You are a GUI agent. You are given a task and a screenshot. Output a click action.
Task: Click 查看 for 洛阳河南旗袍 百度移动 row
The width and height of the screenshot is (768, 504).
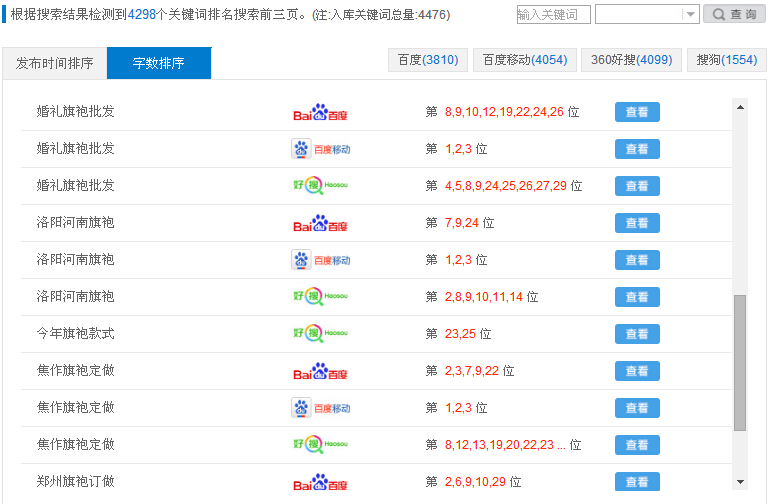637,260
